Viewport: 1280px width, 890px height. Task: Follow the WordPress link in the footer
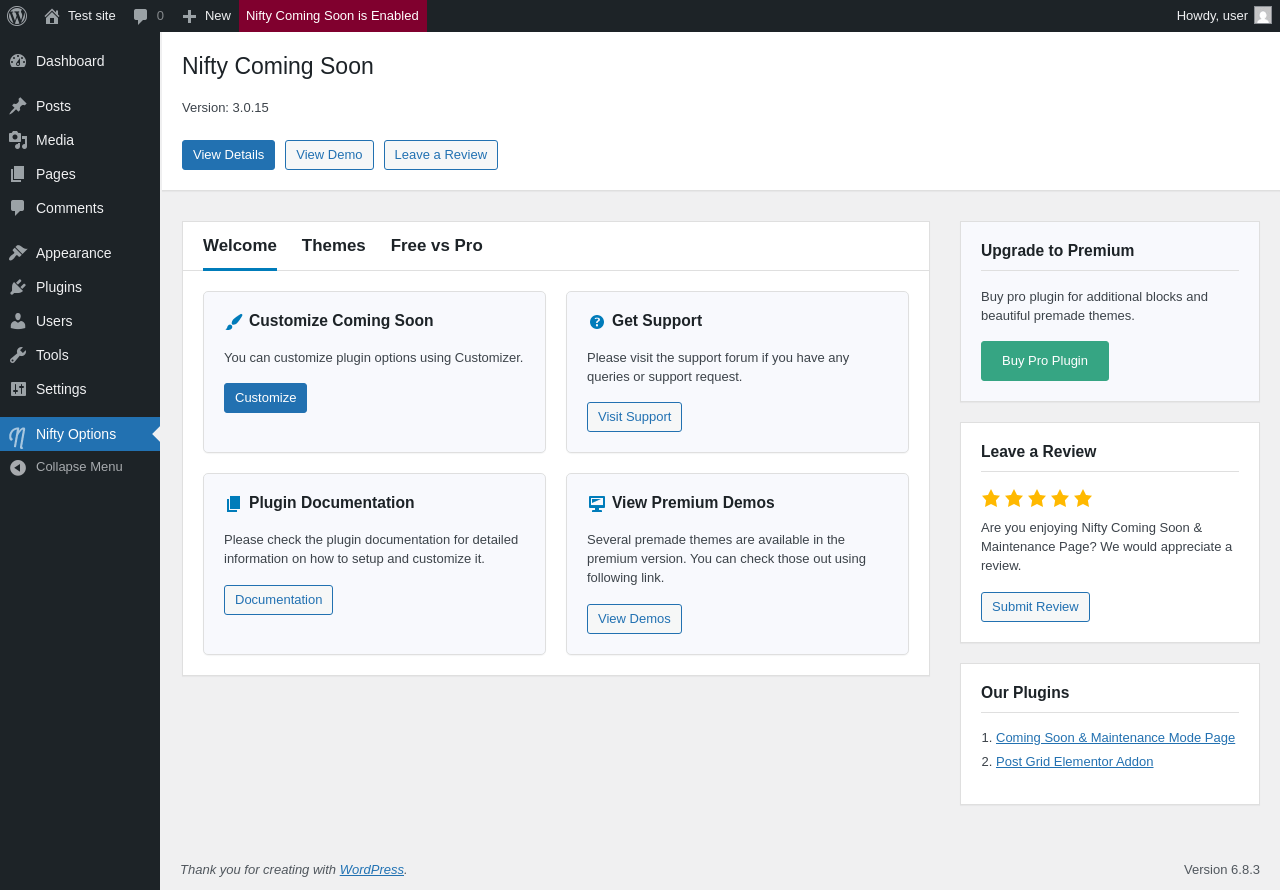(x=371, y=870)
